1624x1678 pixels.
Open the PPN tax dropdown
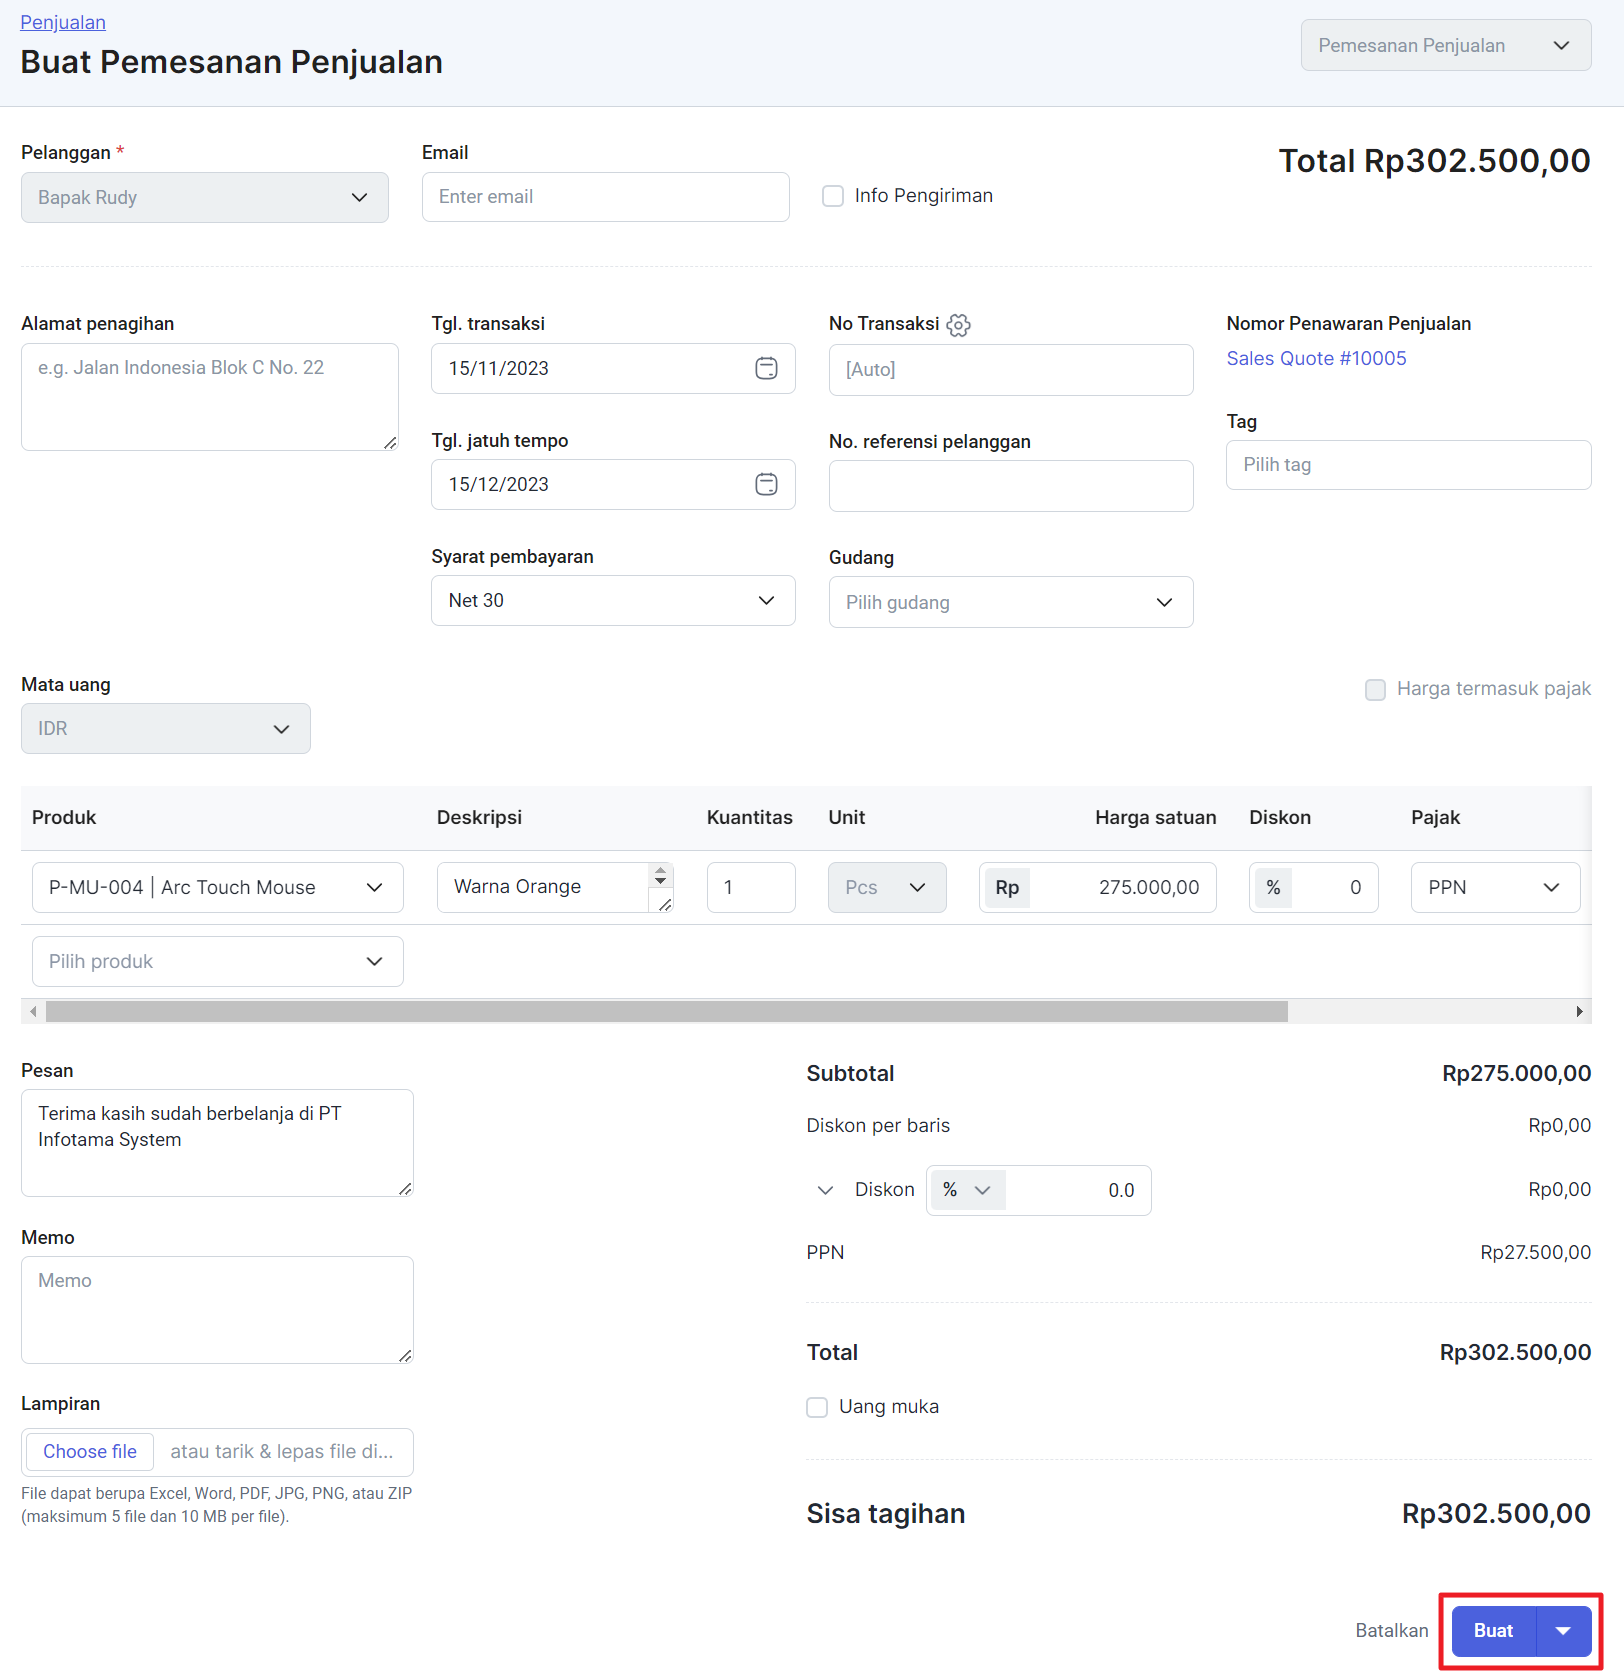click(x=1495, y=887)
